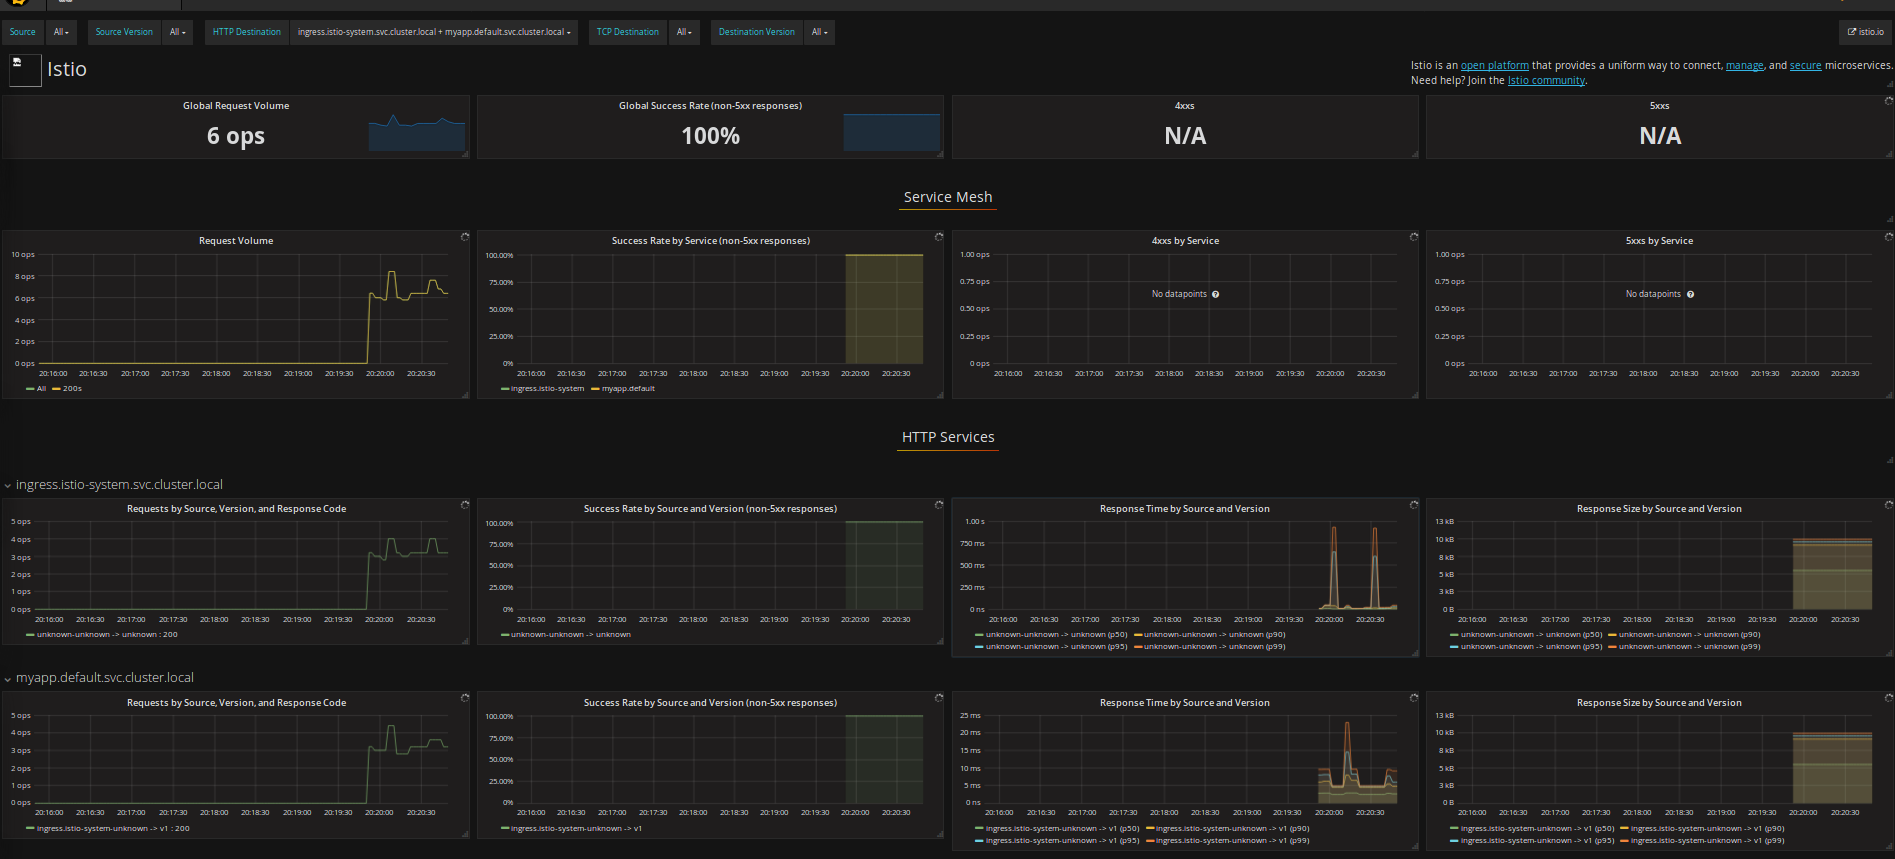
Task: Open the Global Success Rate panel title menu
Action: tap(710, 106)
